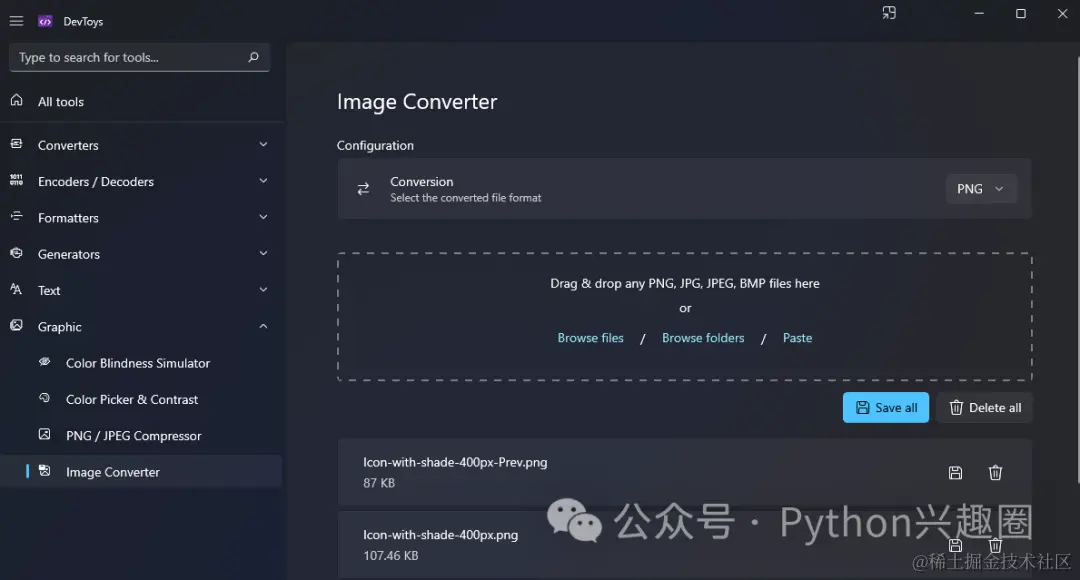Click the DevToys app logo icon
This screenshot has height=580, width=1080.
coord(45,21)
